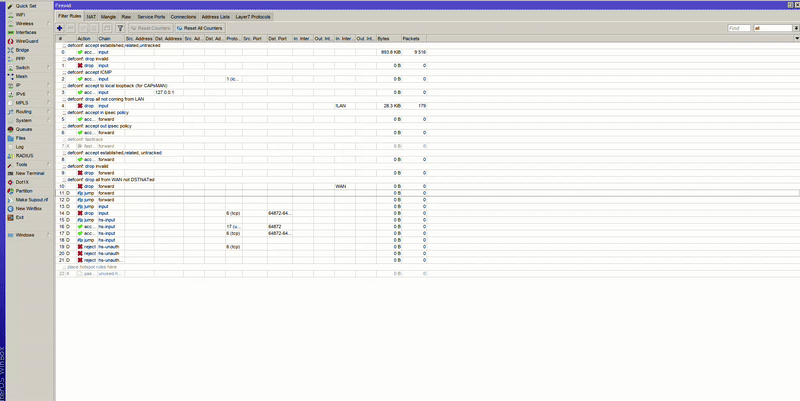Open Files in the sidebar
Screen dimensions: 800x401
(20, 138)
